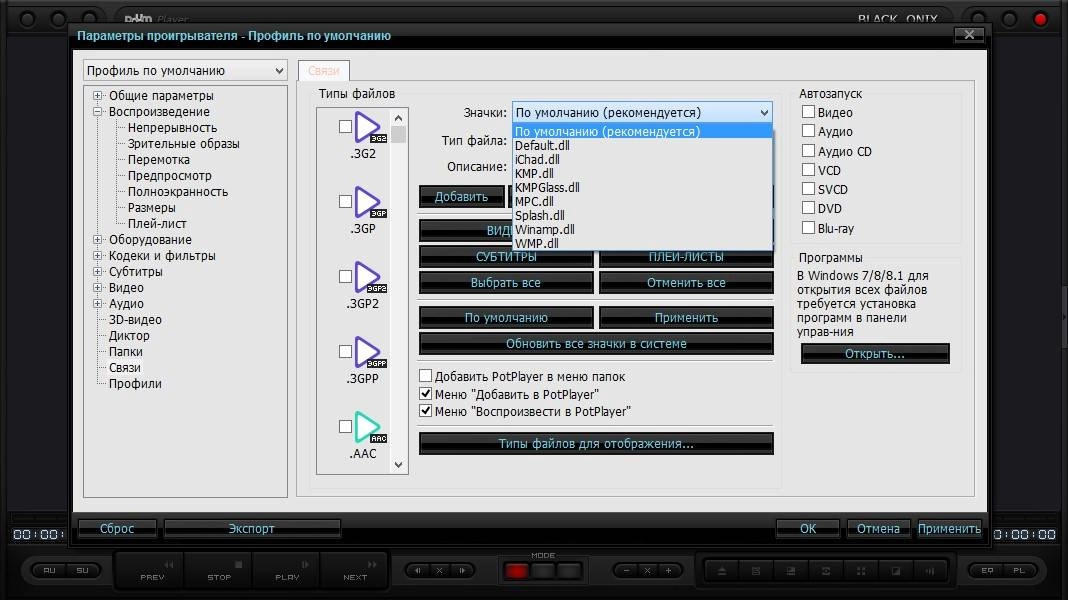This screenshot has width=1068, height=600.
Task: Select Splash.dll from icons list
Action: 642,215
